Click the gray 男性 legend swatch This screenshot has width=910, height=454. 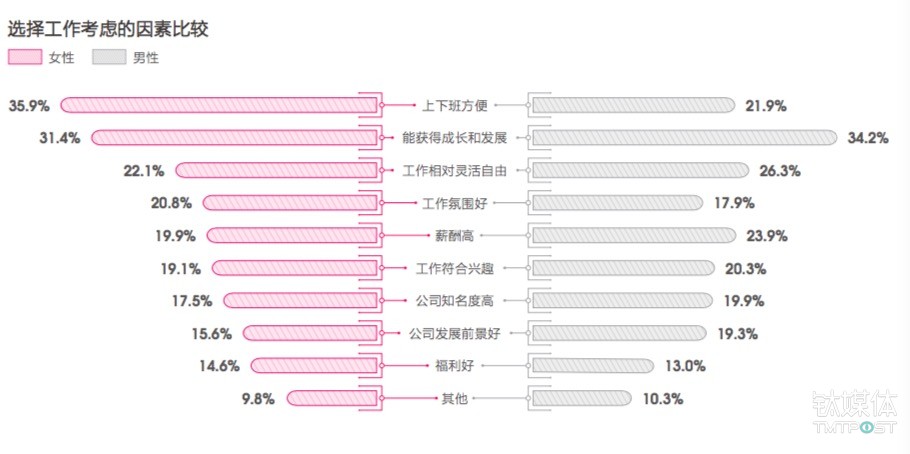(x=109, y=57)
